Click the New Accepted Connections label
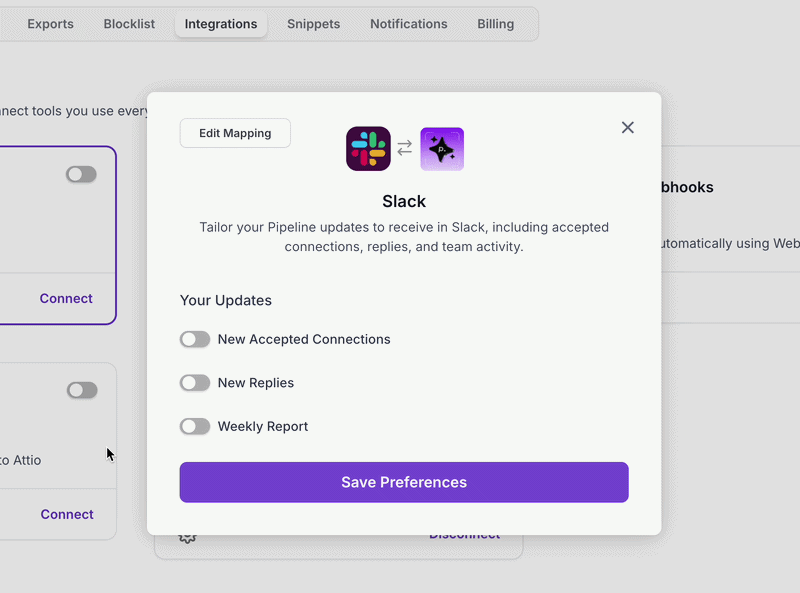 tap(304, 339)
